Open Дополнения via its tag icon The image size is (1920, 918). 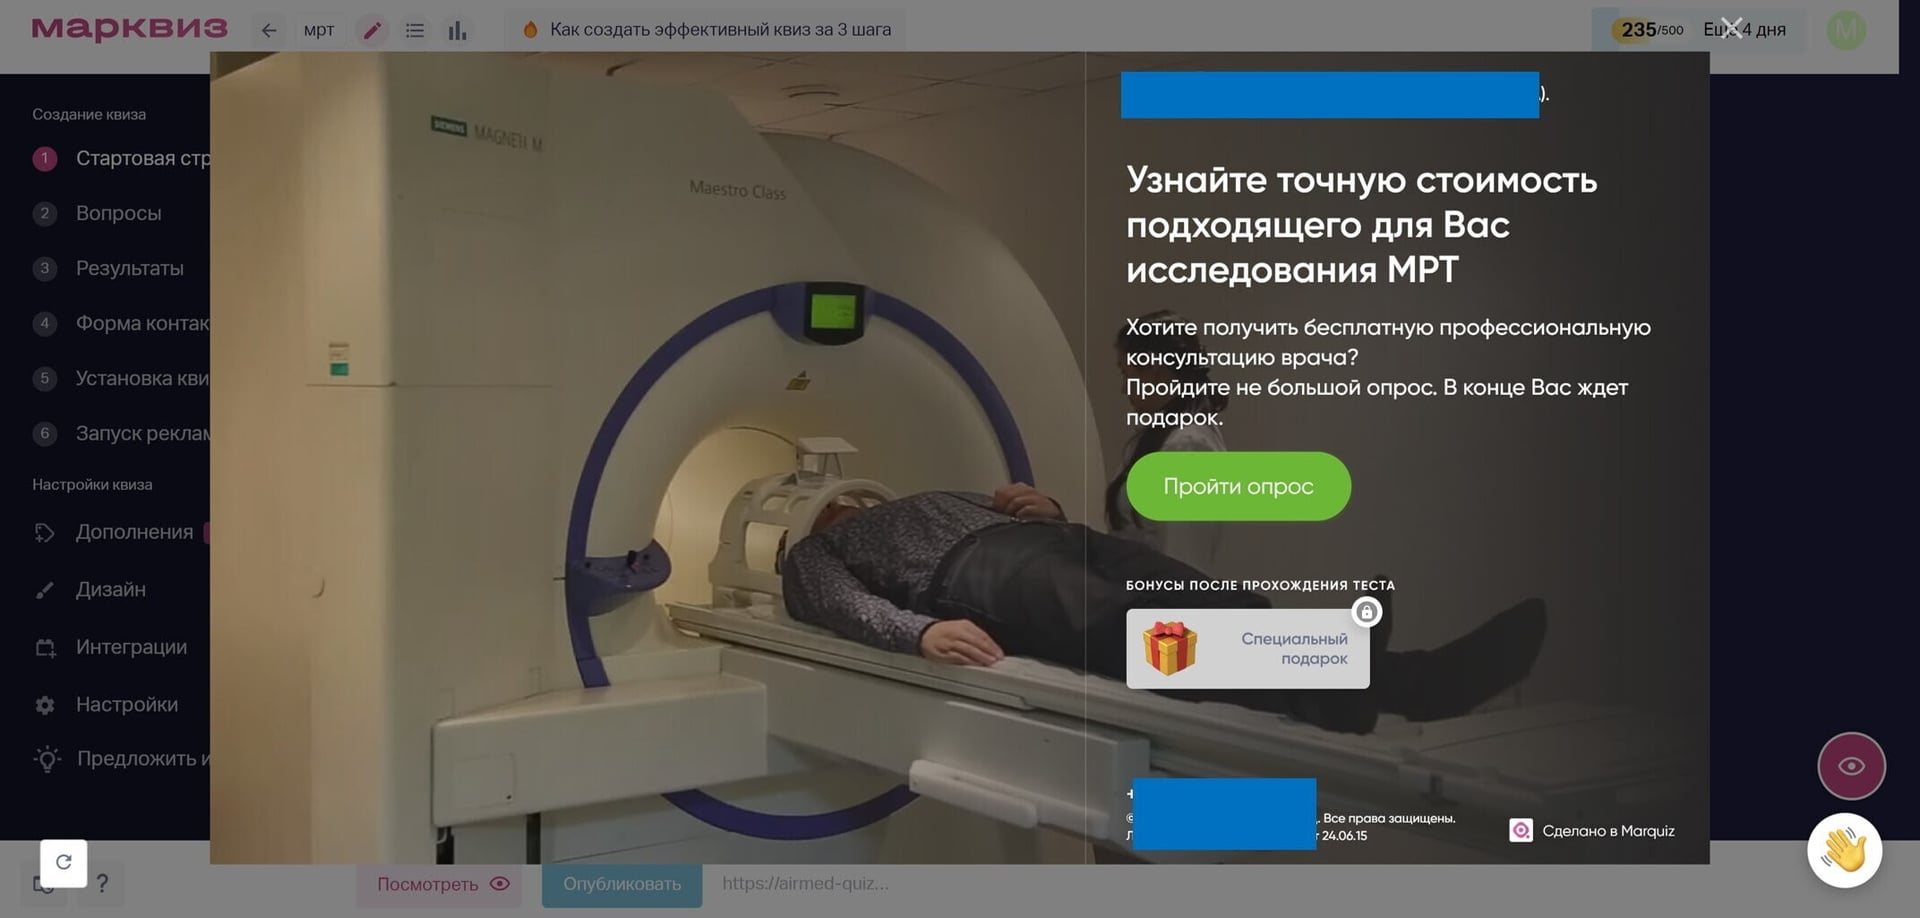pos(45,532)
